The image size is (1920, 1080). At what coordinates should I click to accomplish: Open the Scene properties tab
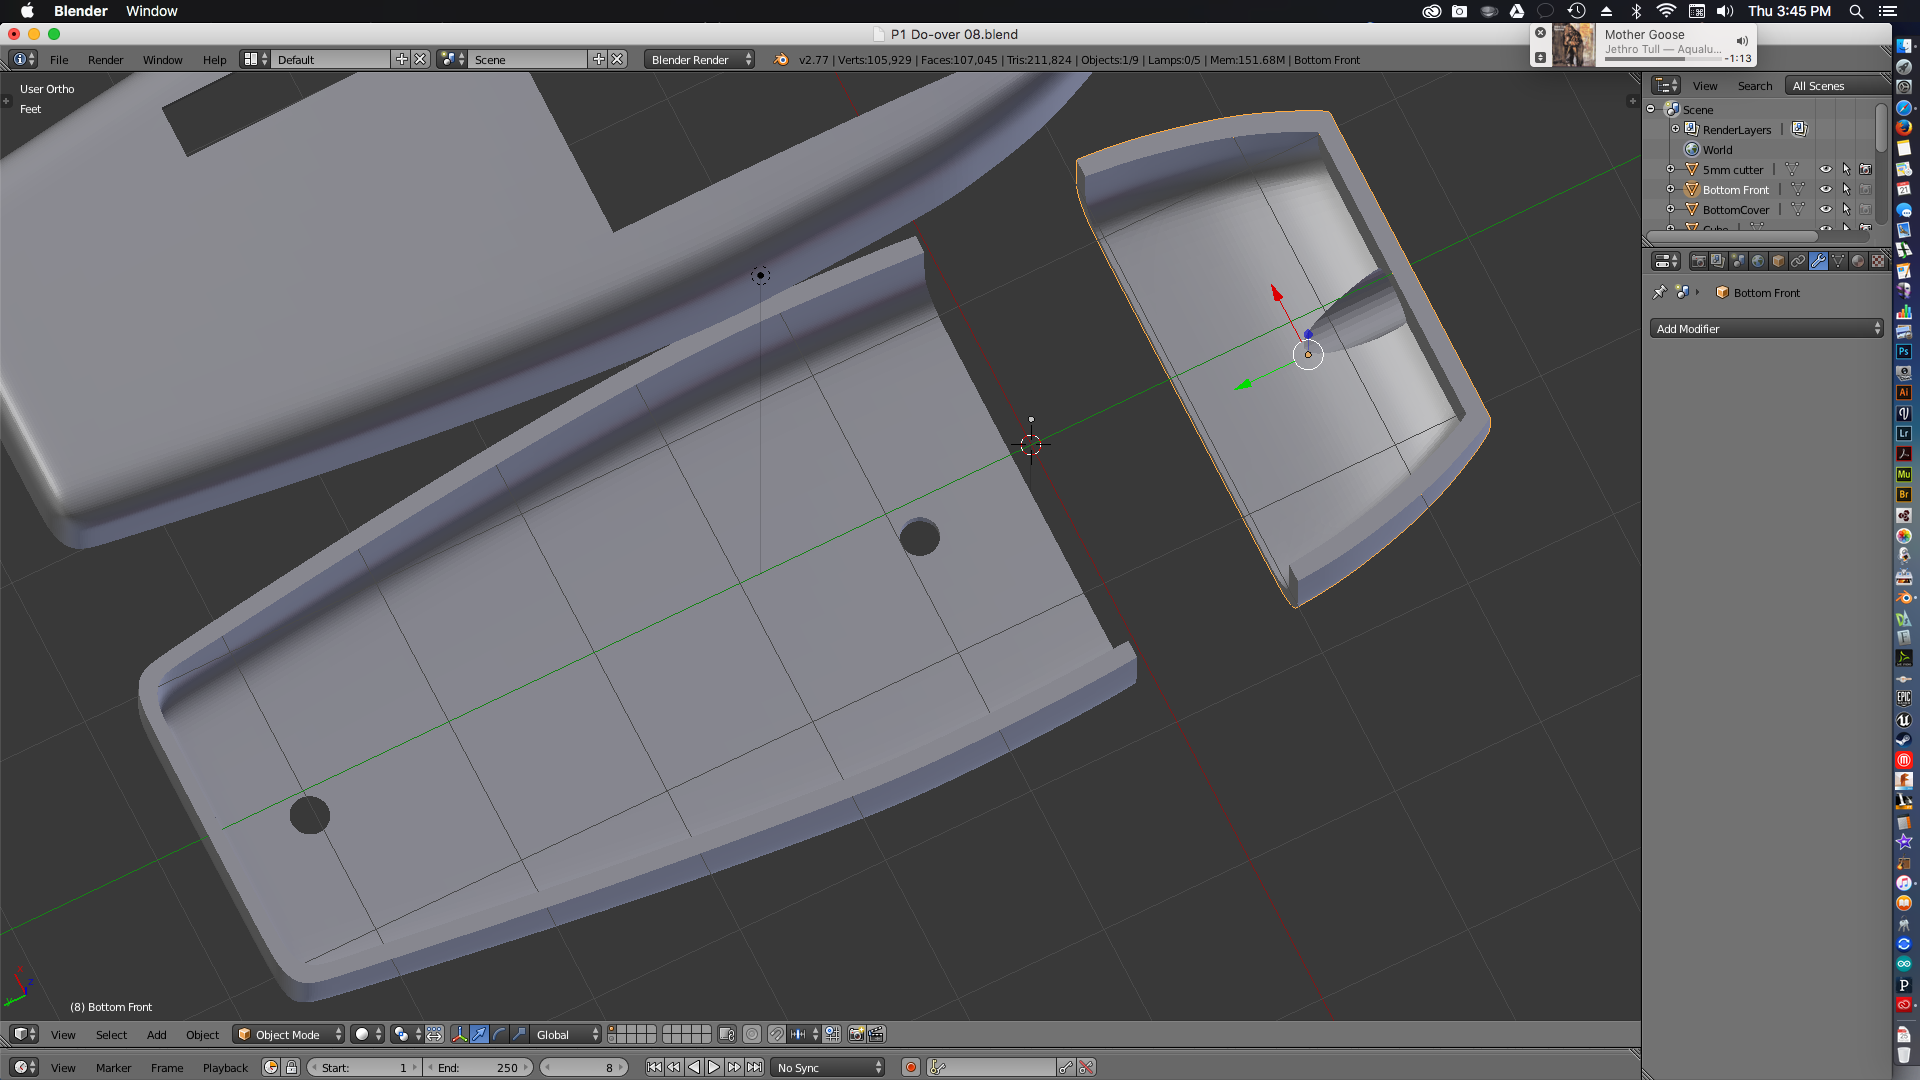pos(1738,261)
